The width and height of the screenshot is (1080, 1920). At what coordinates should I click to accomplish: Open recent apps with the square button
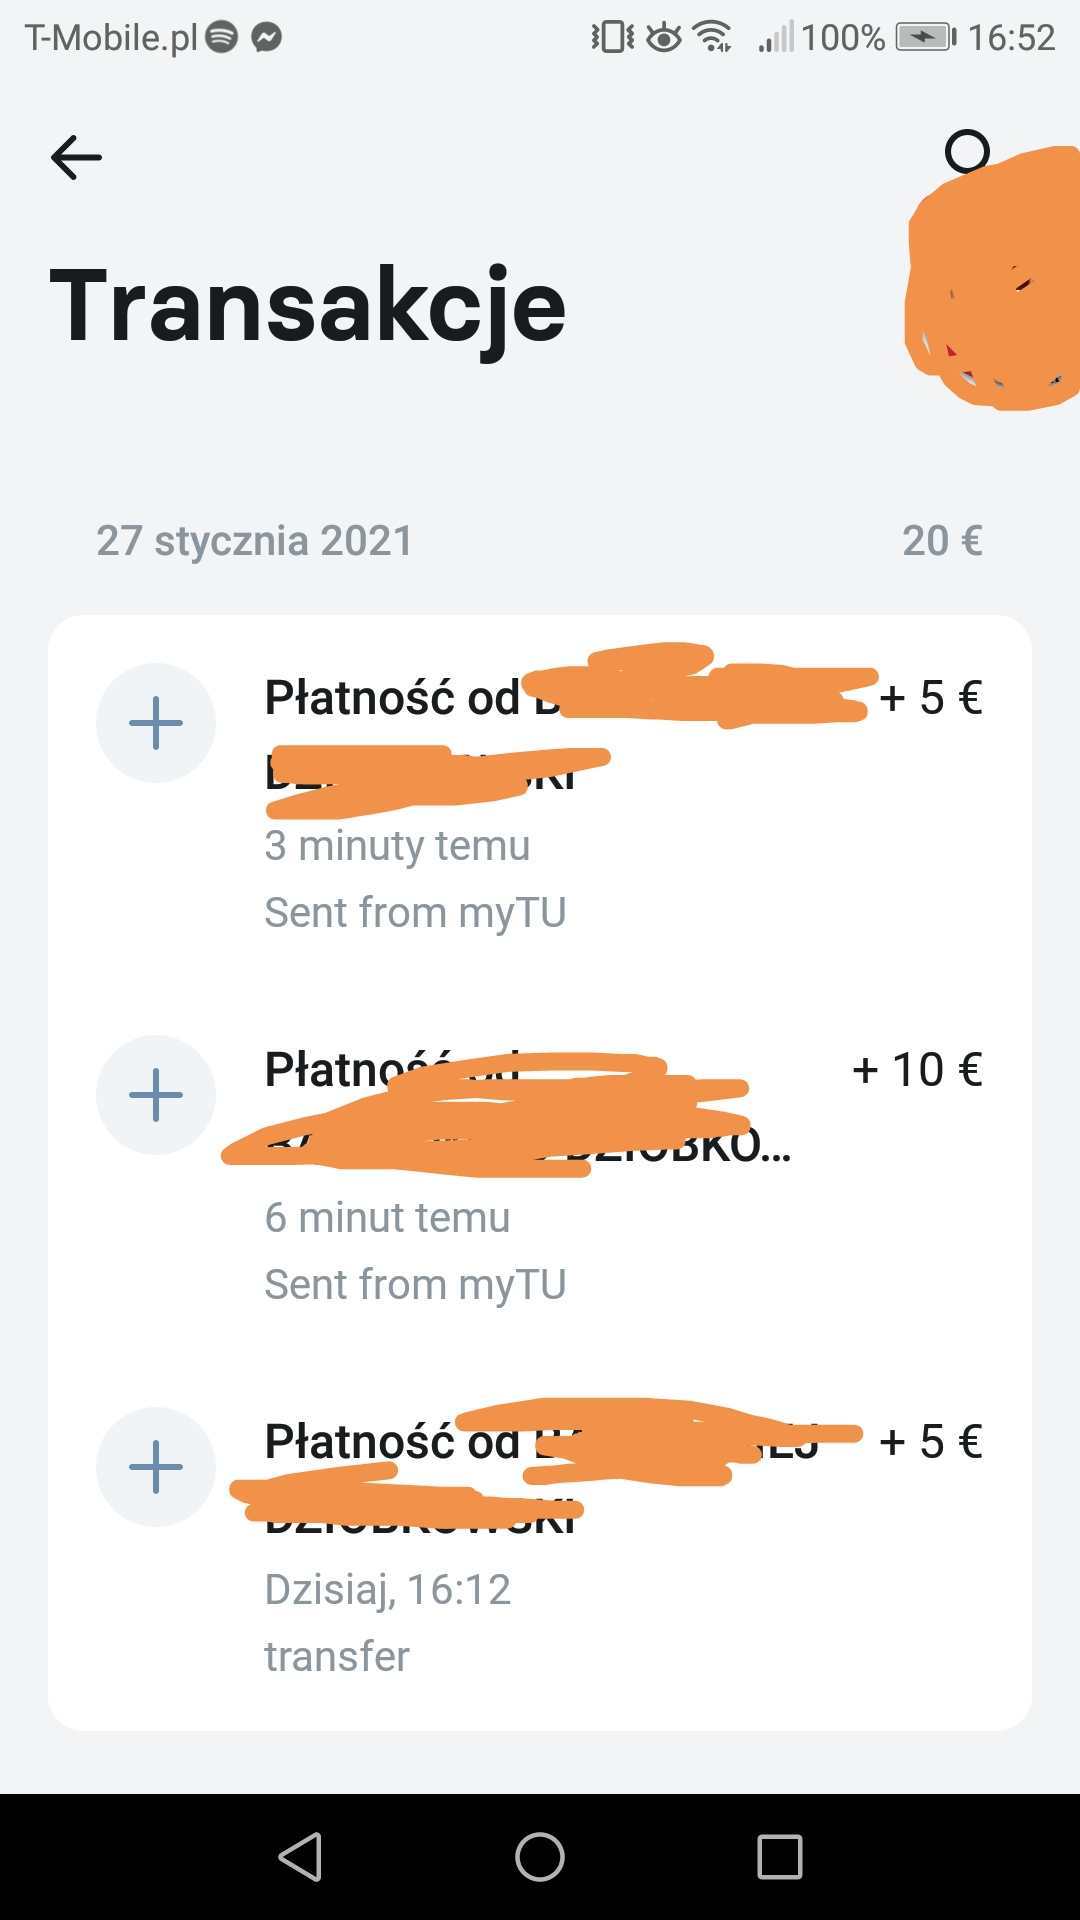(779, 1857)
